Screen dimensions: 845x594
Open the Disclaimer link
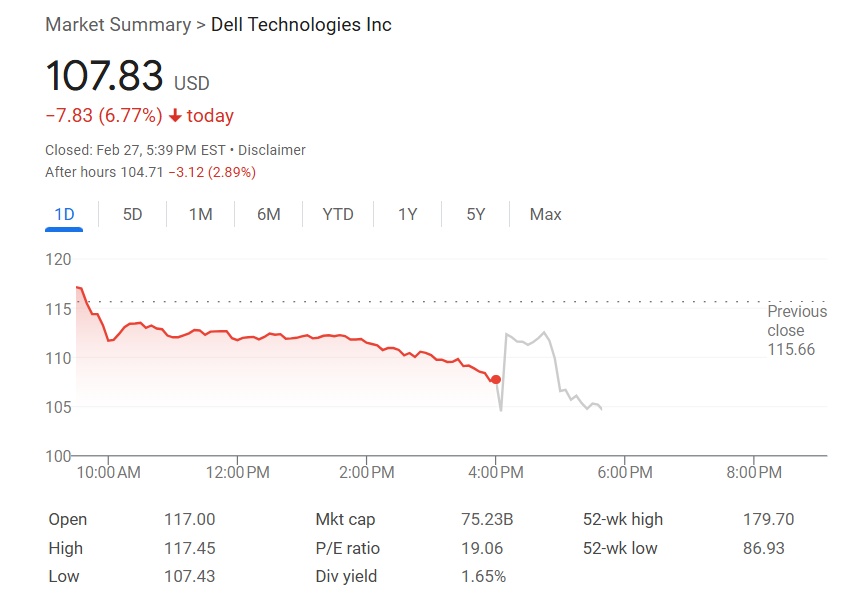pyautogui.click(x=272, y=150)
